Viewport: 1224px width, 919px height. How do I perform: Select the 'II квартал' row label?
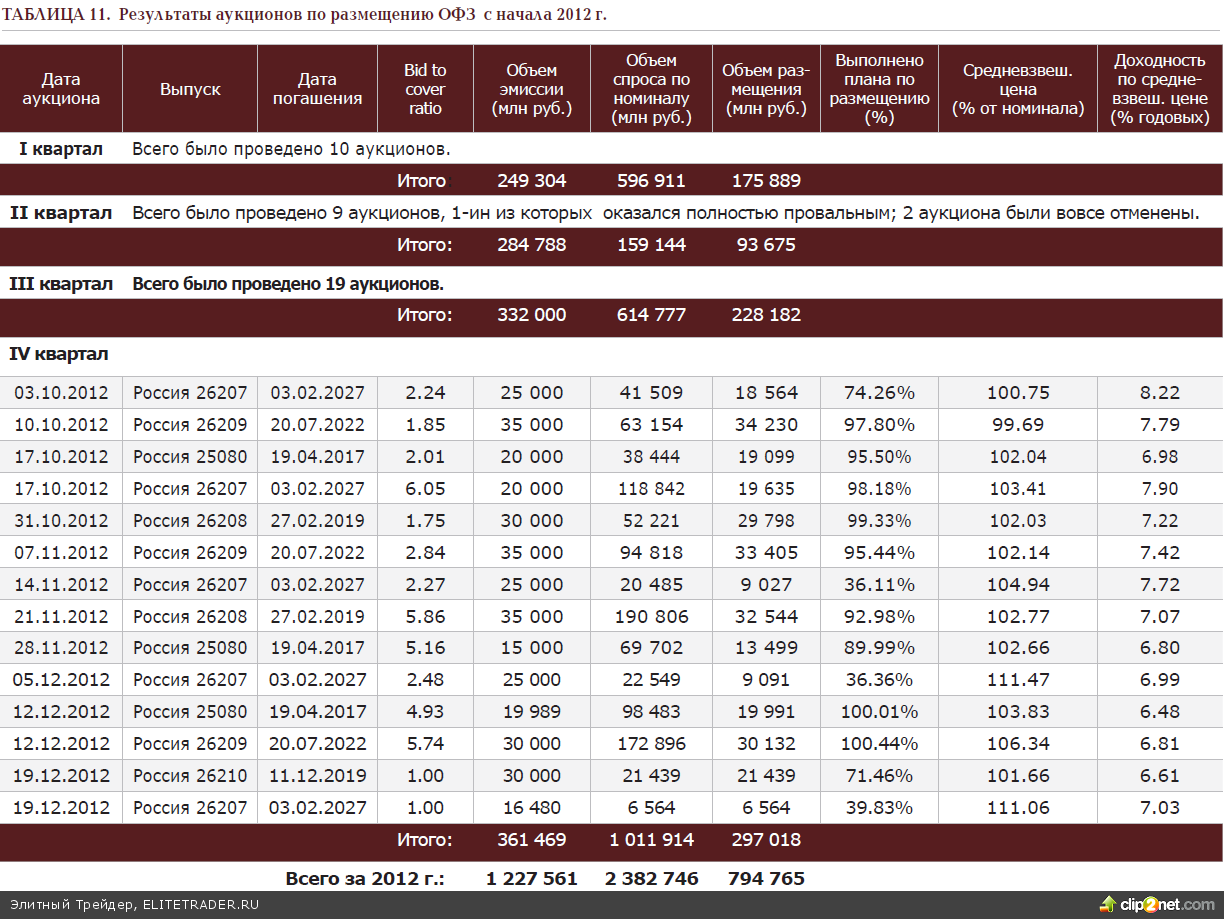[61, 213]
